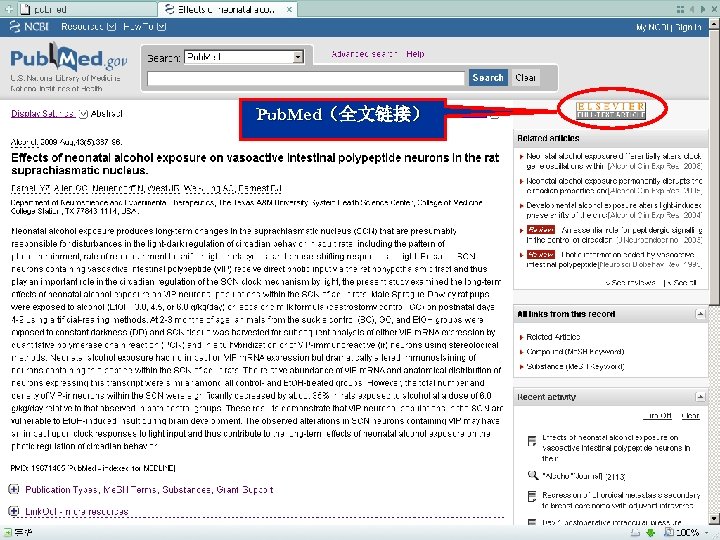The width and height of the screenshot is (720, 540).
Task: Open the How To dropdown menu
Action: tap(144, 27)
